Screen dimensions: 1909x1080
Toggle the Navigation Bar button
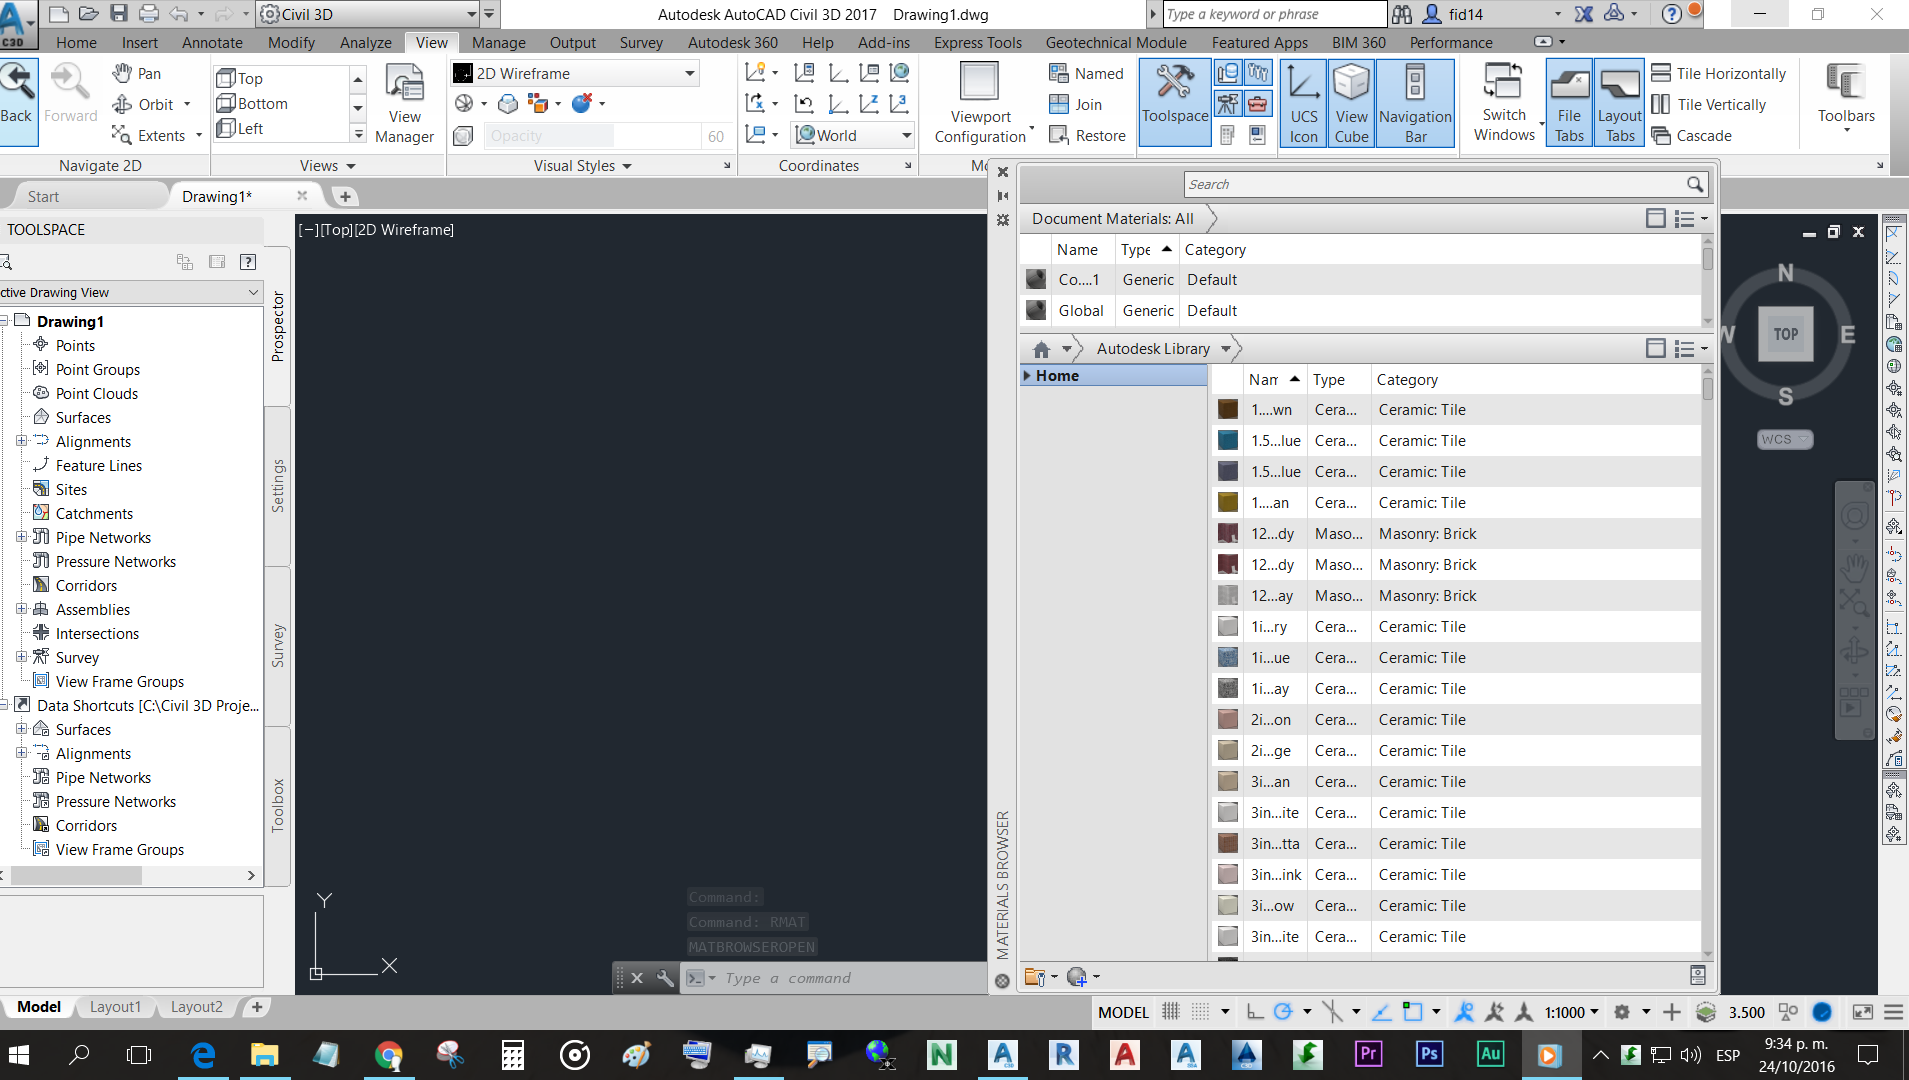[x=1415, y=102]
